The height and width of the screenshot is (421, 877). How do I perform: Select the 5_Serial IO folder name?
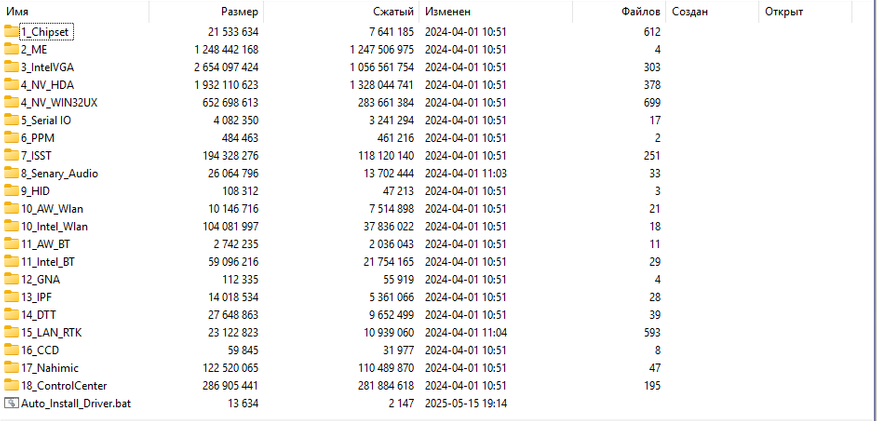tap(46, 120)
